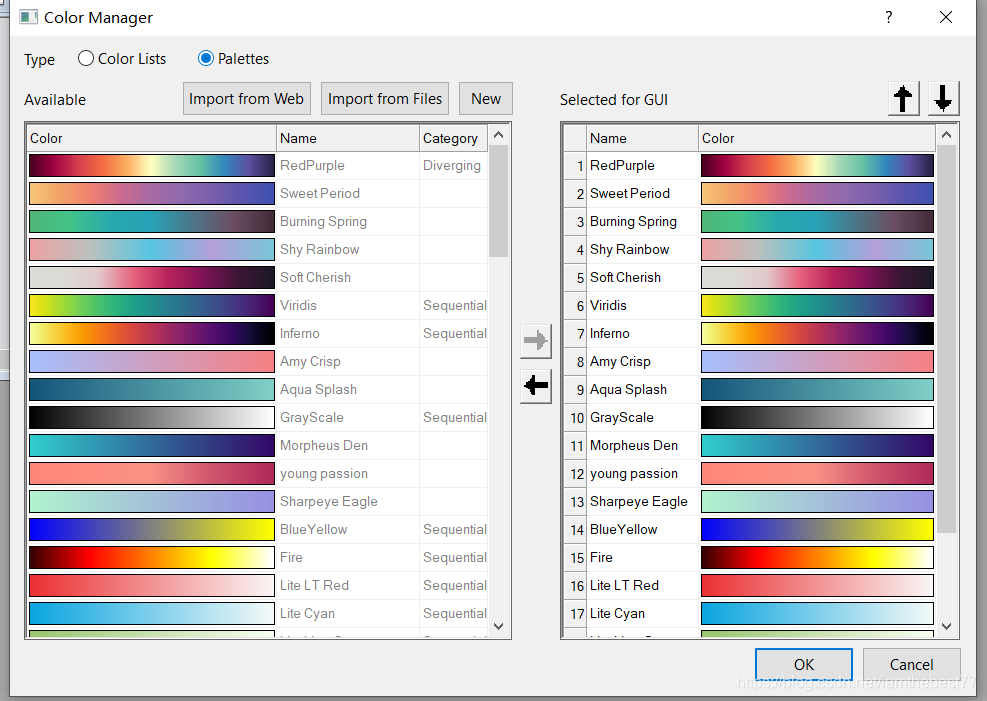Viewport: 987px width, 701px height.
Task: Click the right arrow add-to-selected icon
Action: [536, 341]
